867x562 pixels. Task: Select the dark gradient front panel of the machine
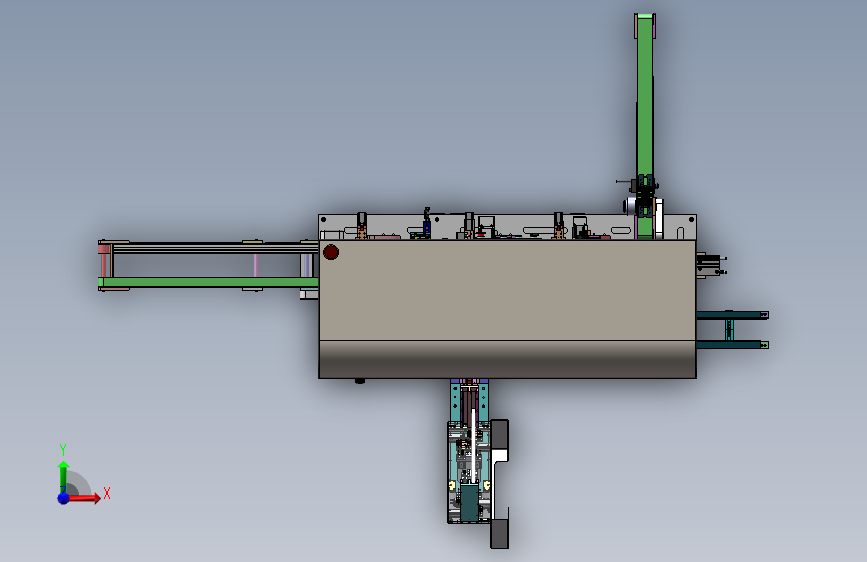point(507,360)
